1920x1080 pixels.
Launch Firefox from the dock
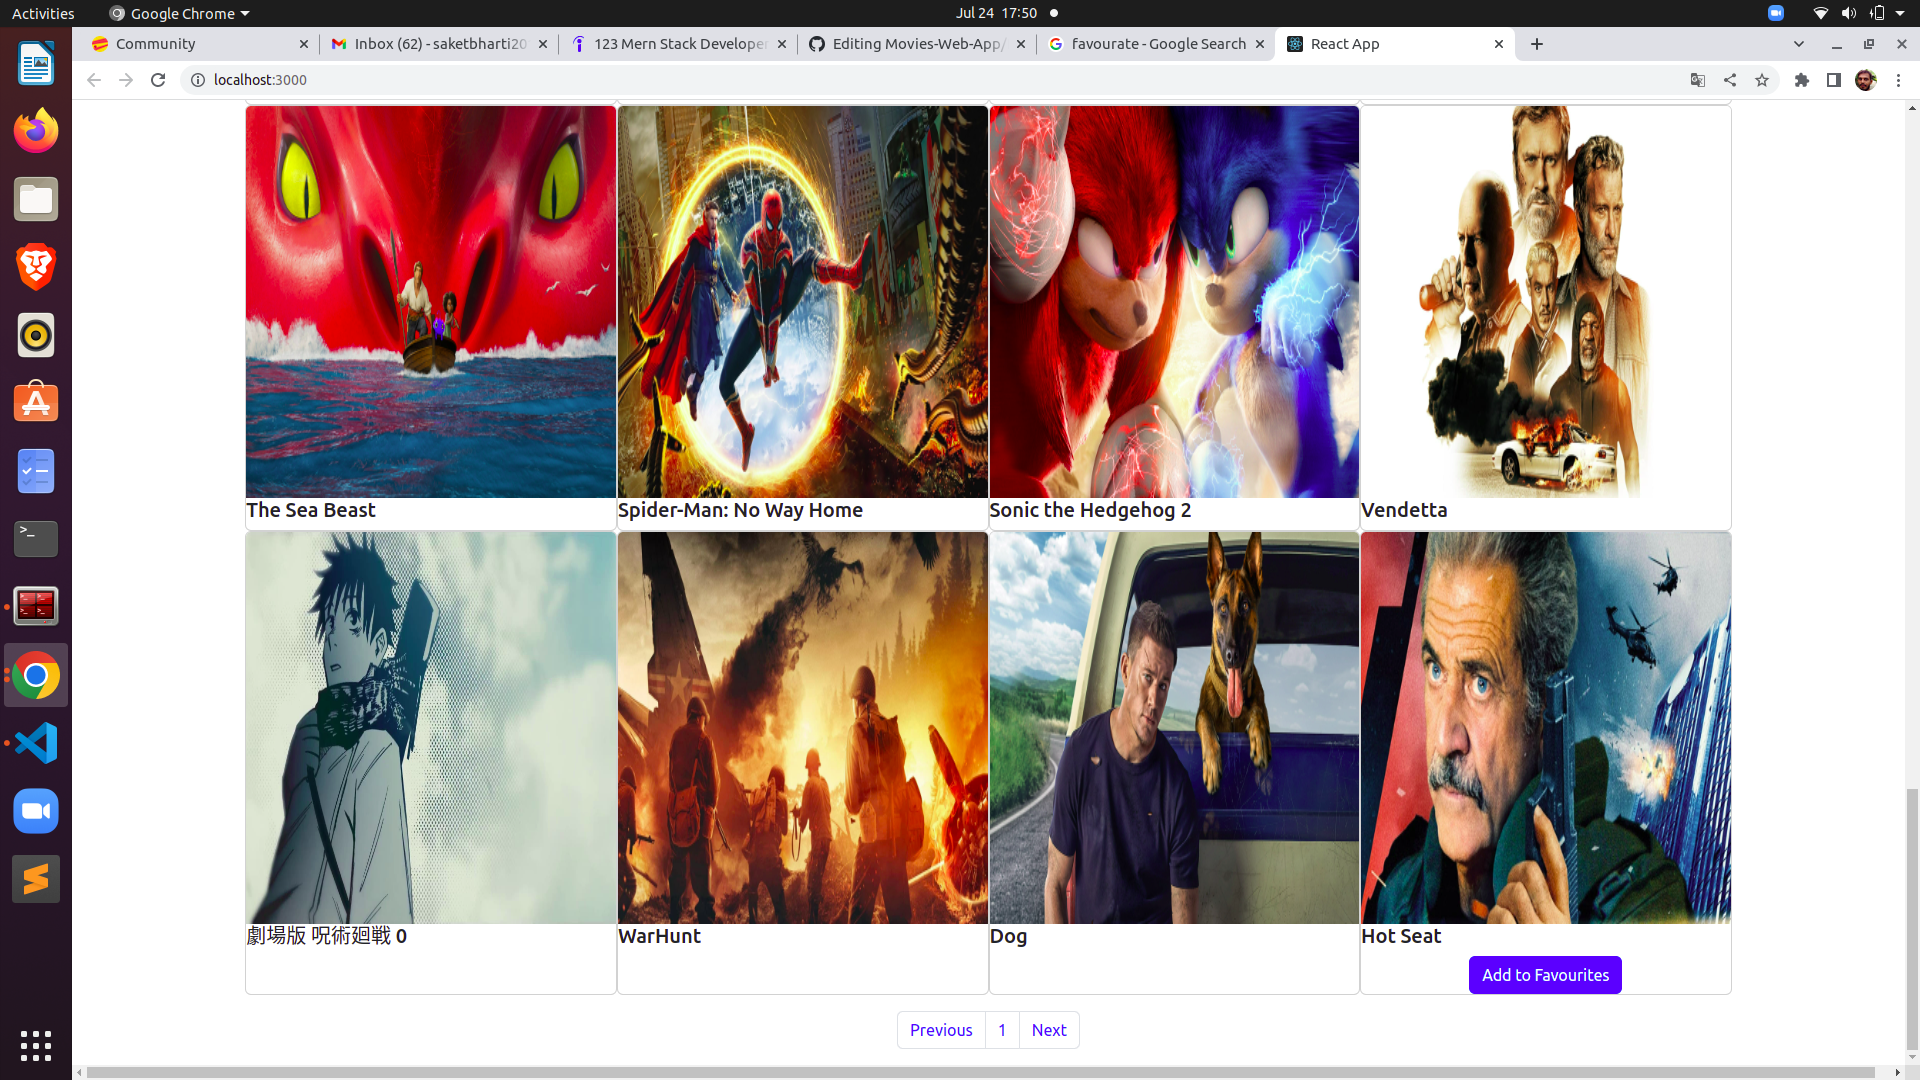pos(36,131)
